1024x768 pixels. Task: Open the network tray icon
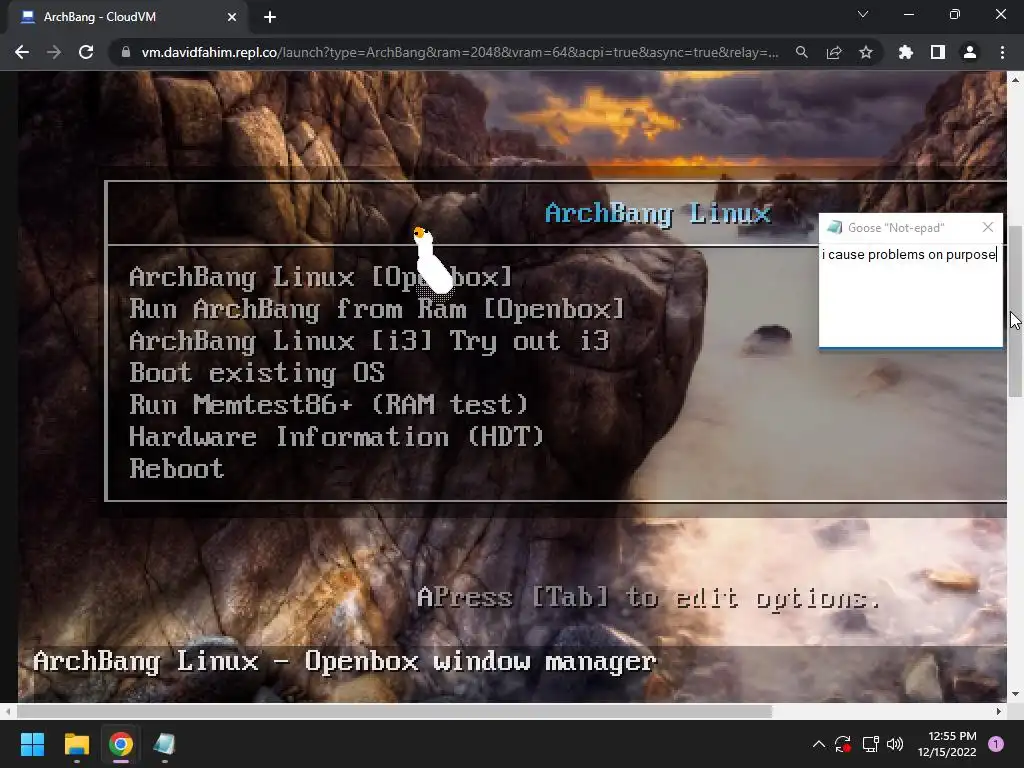tap(870, 744)
